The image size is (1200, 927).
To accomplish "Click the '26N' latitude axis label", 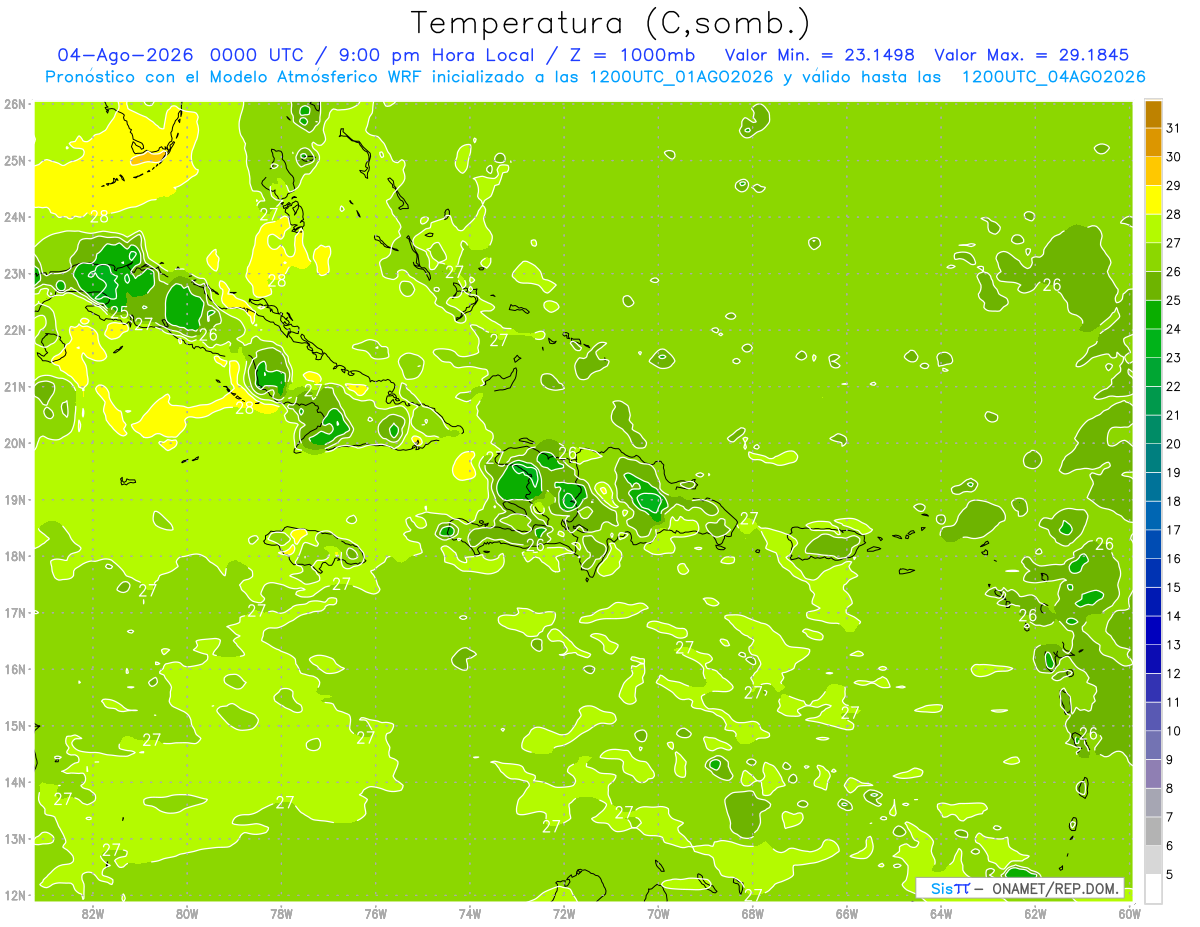I will click(x=15, y=104).
